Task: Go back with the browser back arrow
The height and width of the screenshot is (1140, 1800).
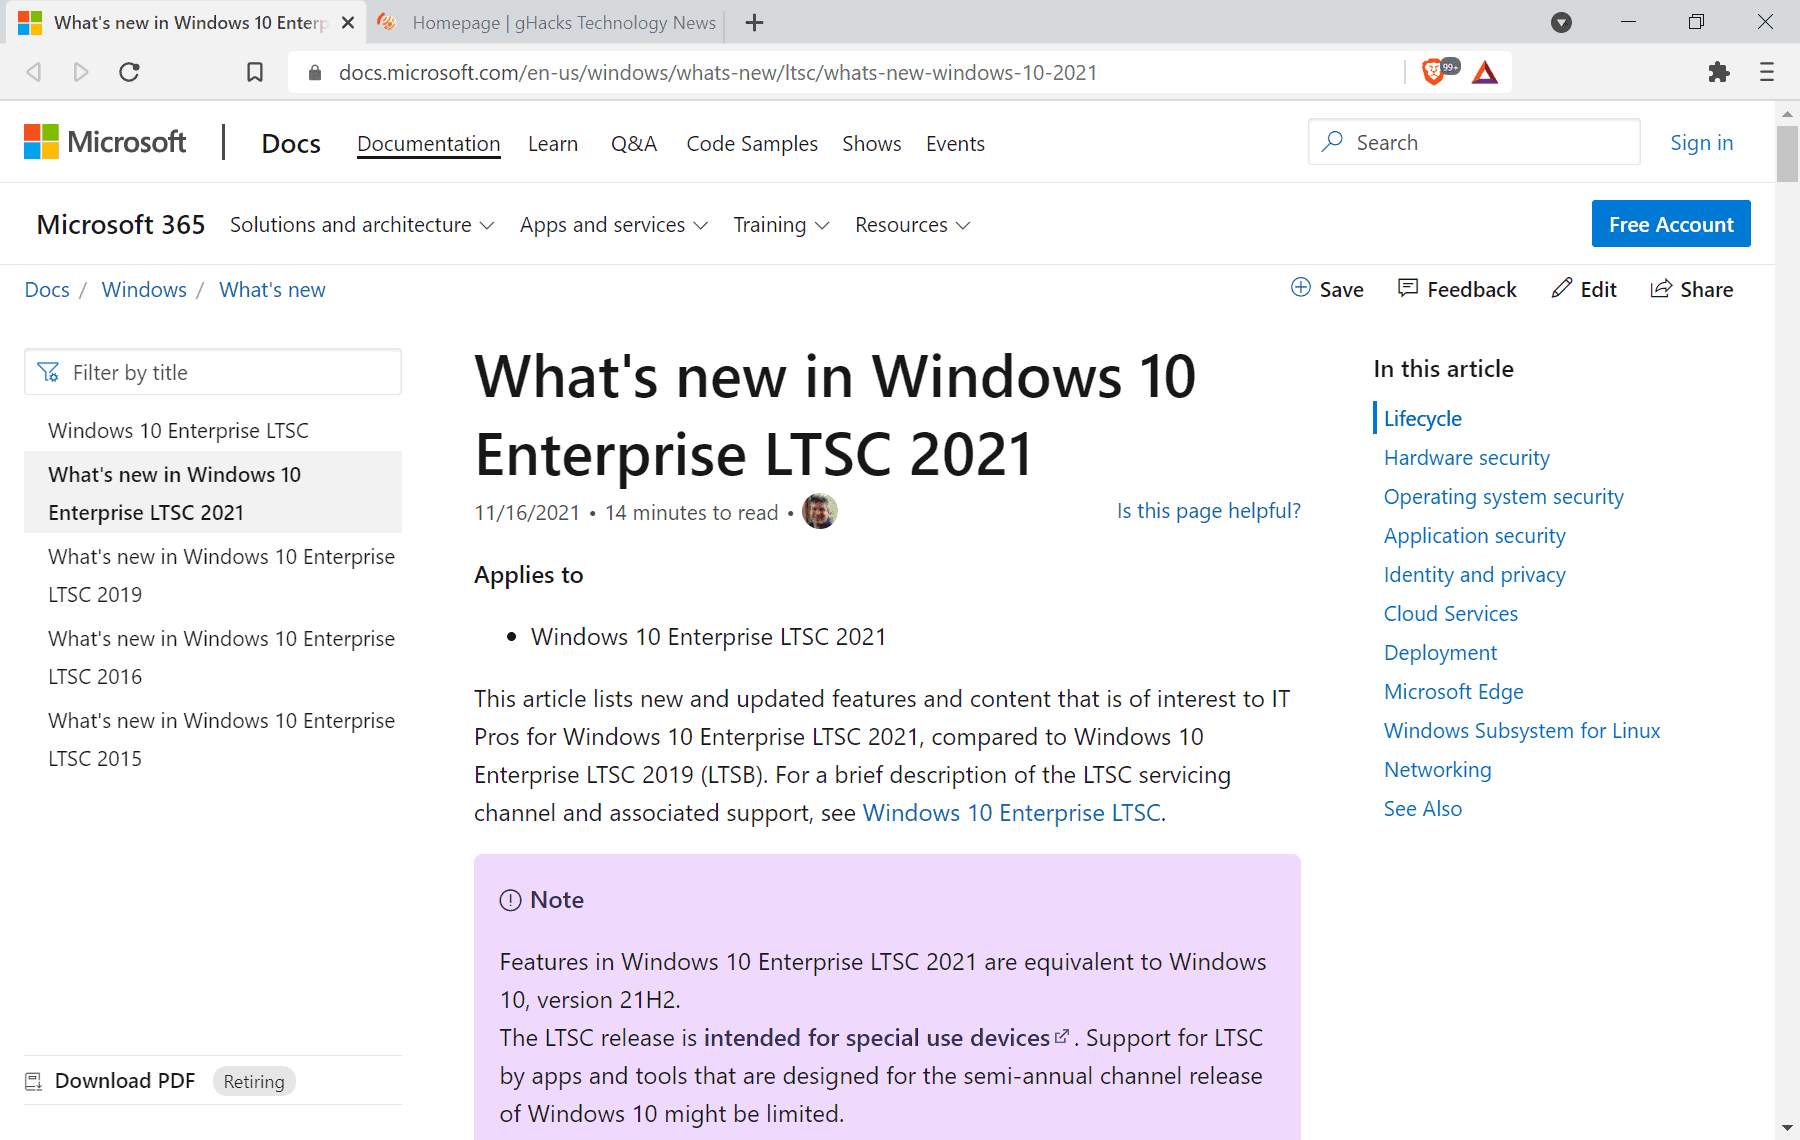Action: [34, 72]
